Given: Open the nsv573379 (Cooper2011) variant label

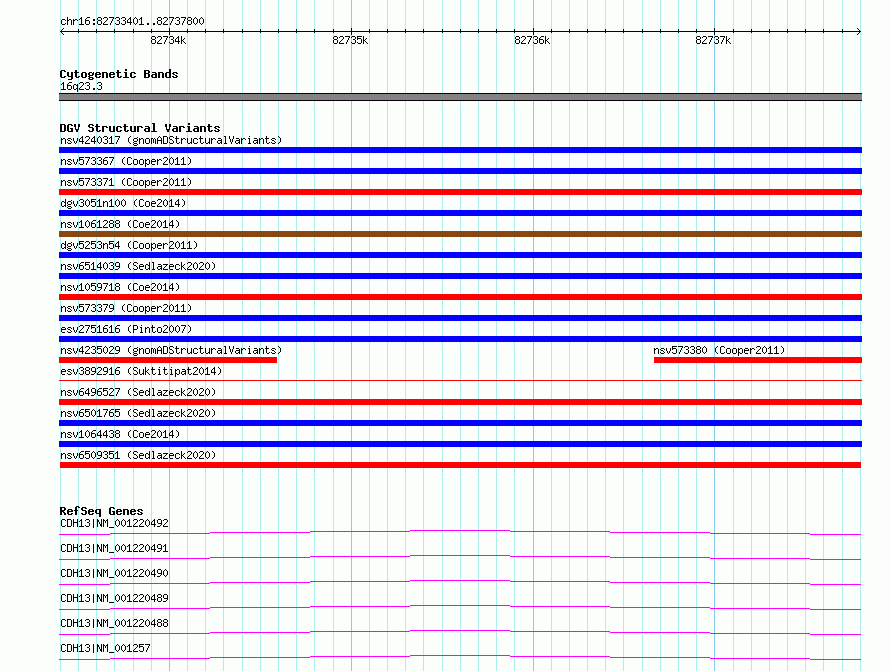Looking at the screenshot, I should [126, 308].
